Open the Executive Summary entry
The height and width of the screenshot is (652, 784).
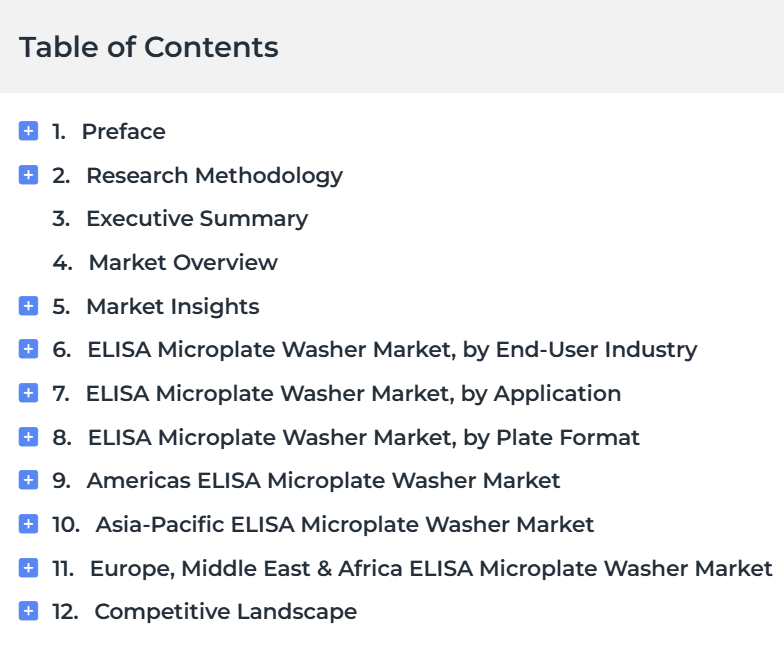(197, 219)
